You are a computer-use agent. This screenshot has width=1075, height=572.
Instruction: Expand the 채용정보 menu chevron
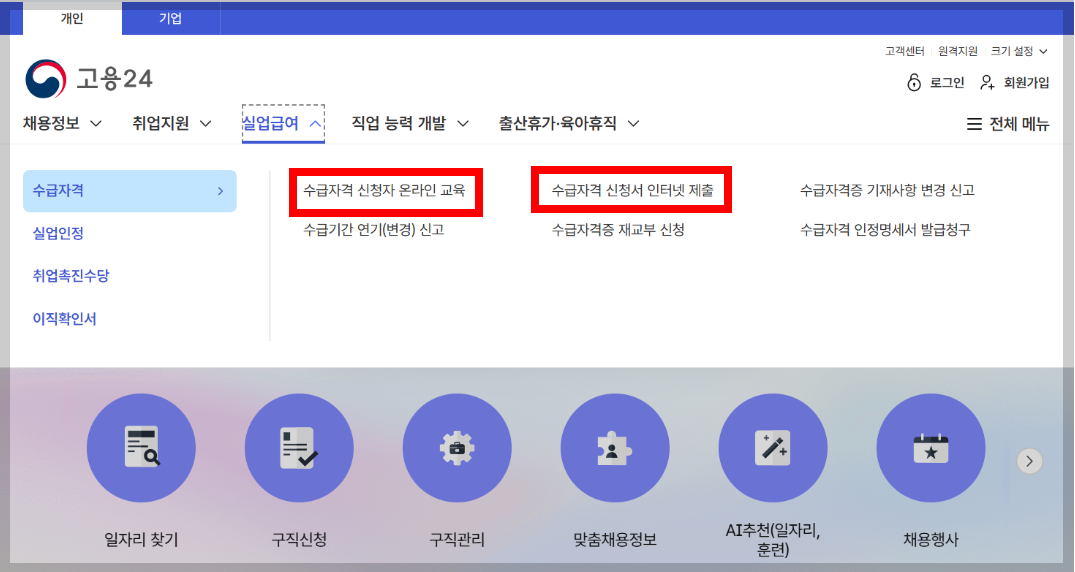[x=96, y=124]
